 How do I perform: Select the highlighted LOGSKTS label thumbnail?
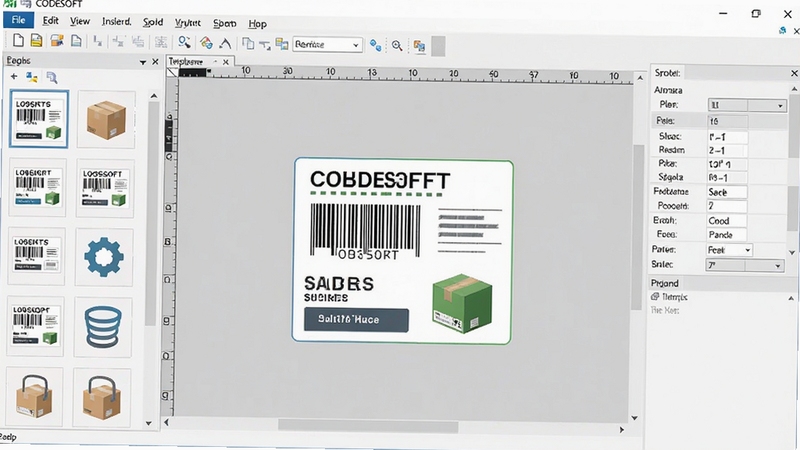point(39,119)
